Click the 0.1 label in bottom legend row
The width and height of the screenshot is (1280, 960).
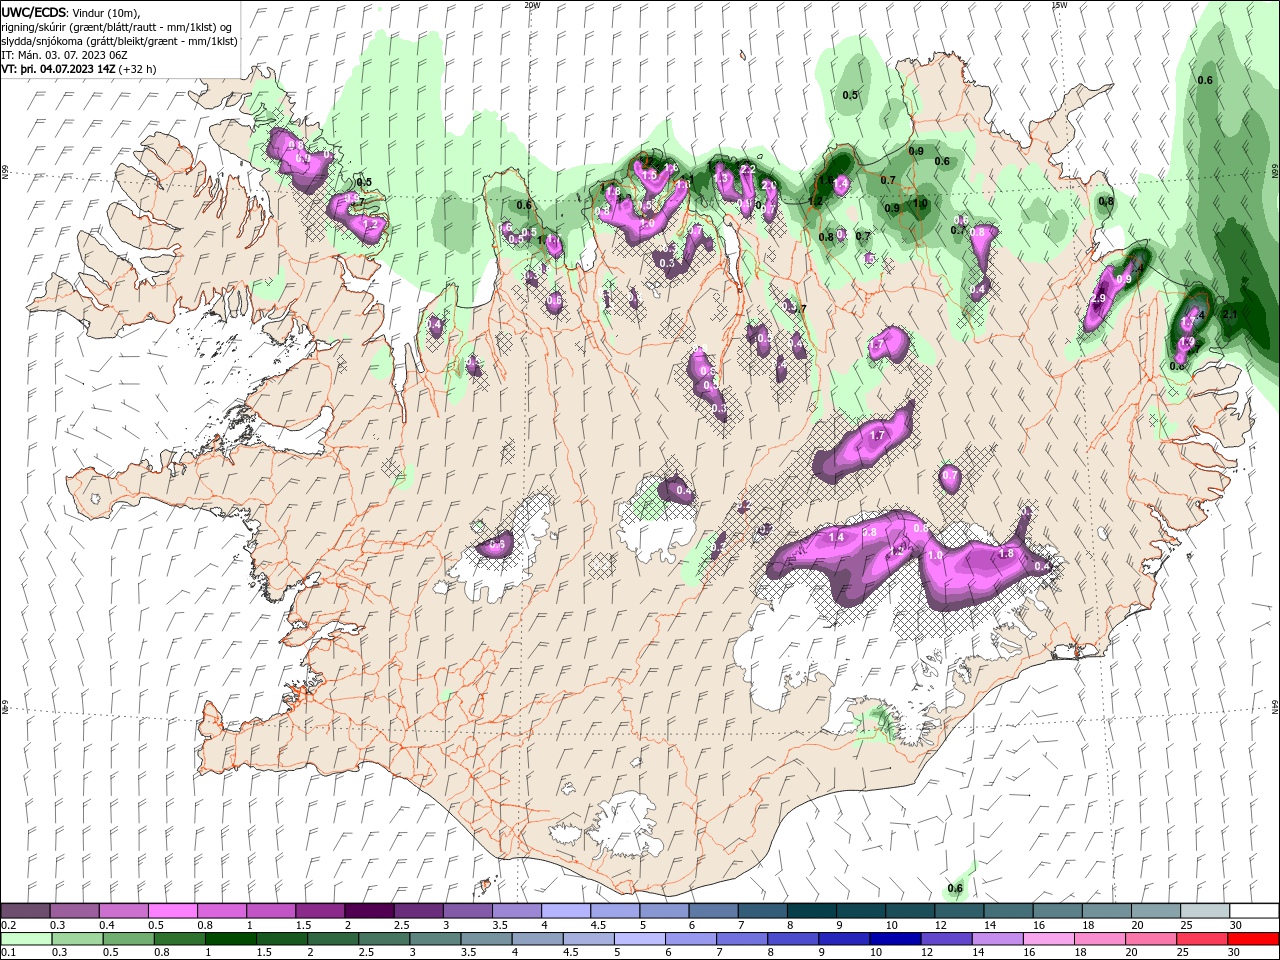click(x=9, y=953)
